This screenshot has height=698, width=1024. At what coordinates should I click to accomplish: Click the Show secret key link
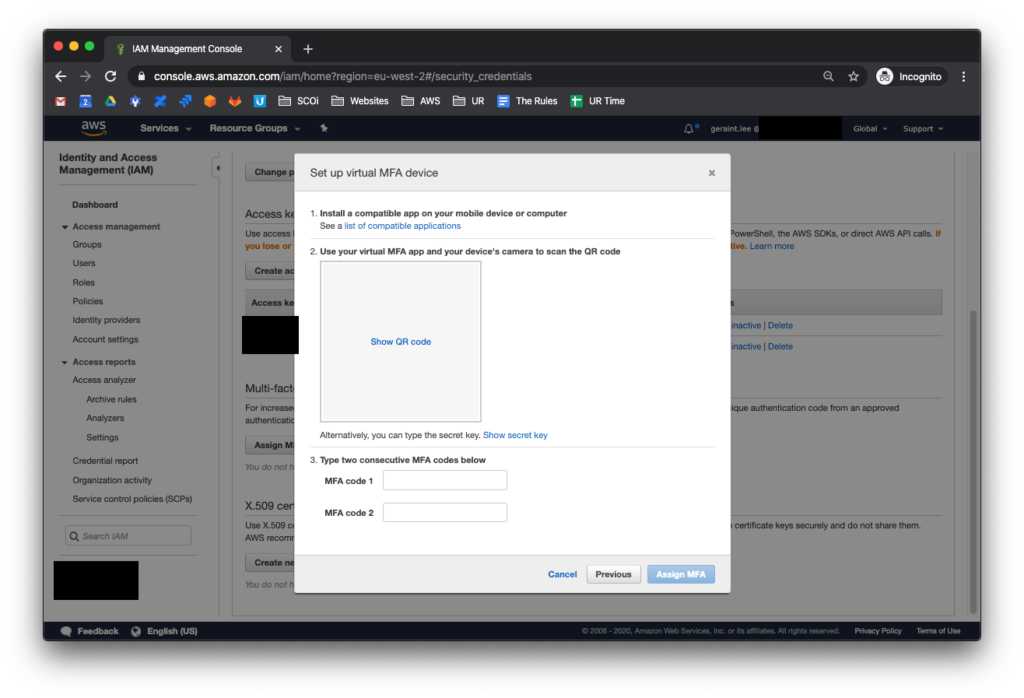(515, 436)
